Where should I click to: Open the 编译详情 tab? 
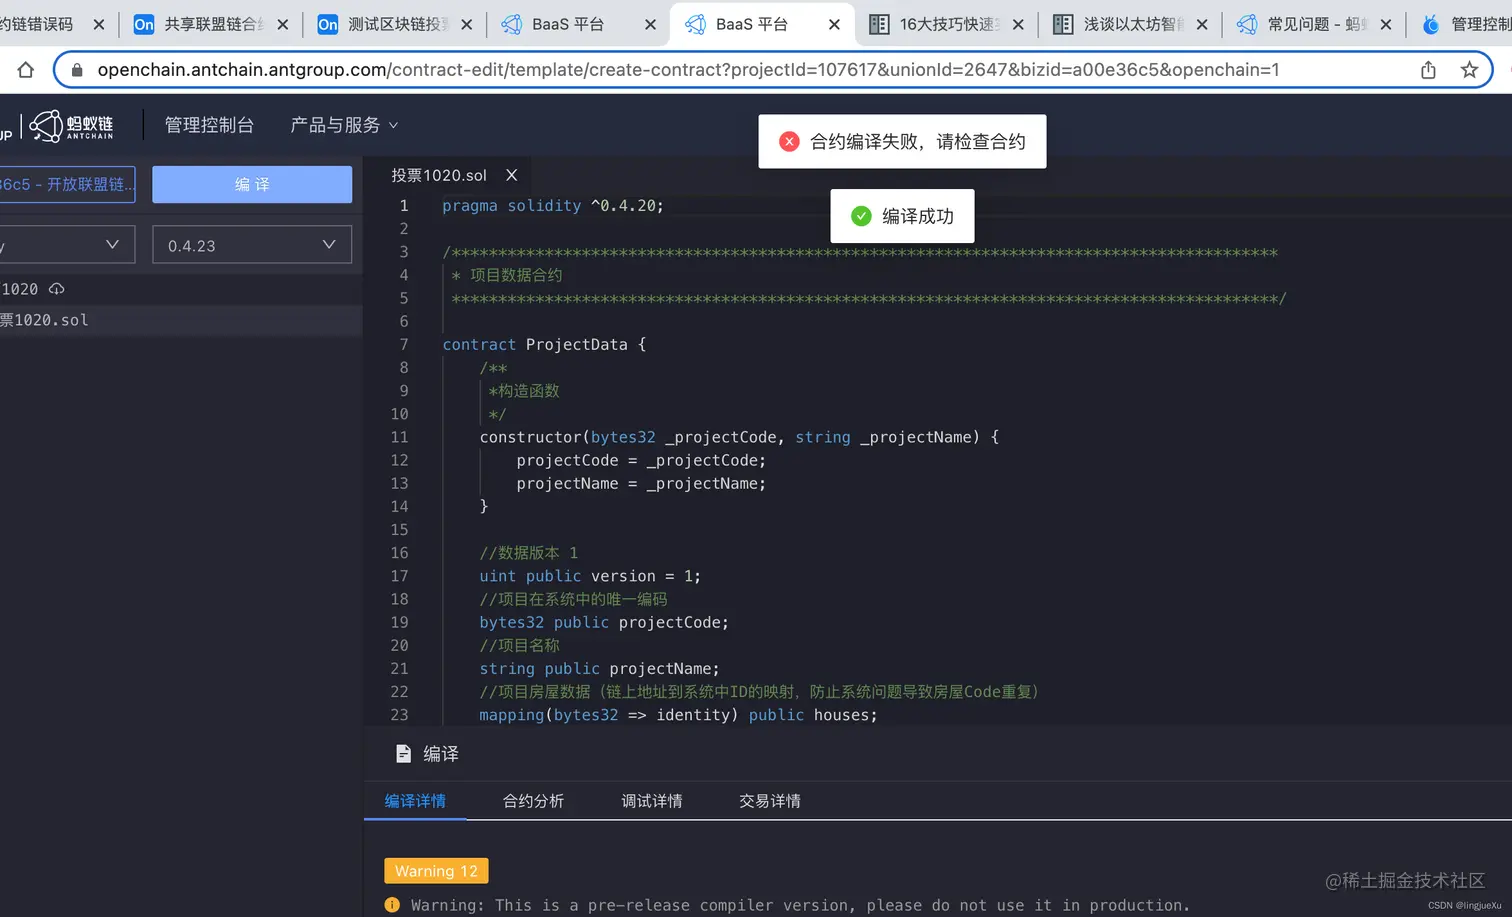coord(415,801)
